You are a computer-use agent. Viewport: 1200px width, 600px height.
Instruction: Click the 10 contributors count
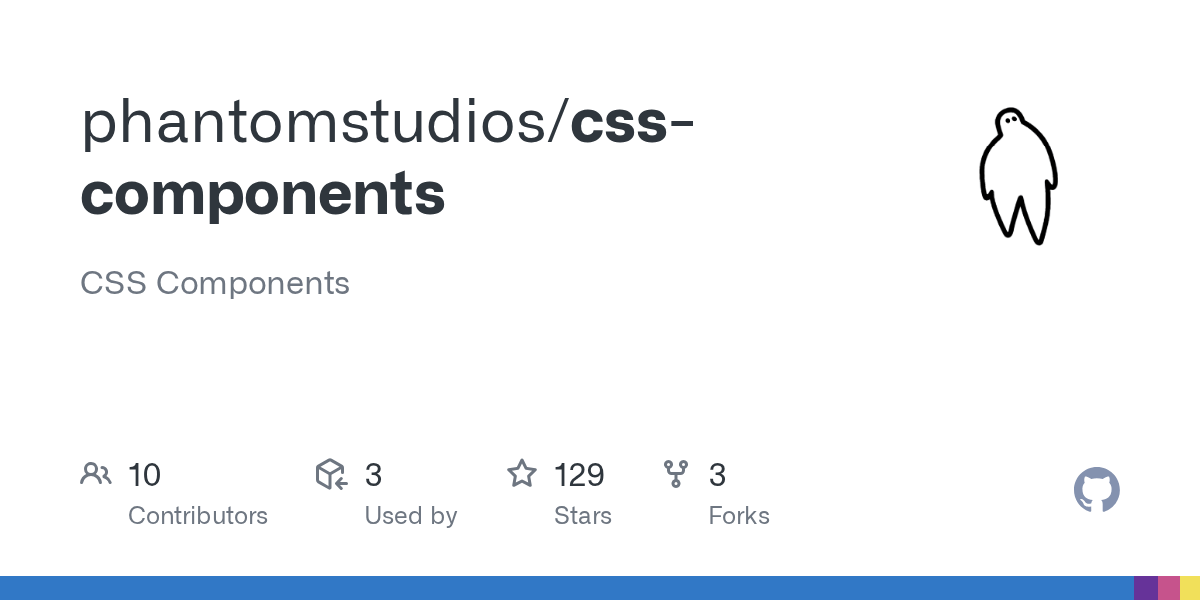144,475
